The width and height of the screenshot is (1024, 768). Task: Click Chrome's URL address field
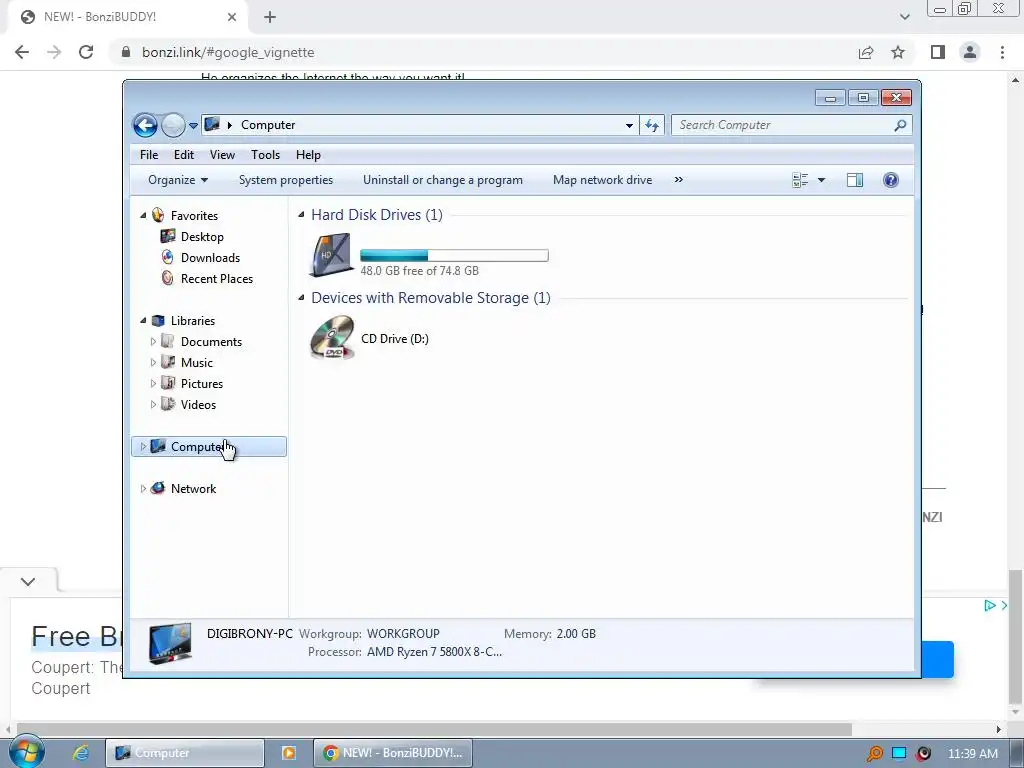tap(483, 52)
